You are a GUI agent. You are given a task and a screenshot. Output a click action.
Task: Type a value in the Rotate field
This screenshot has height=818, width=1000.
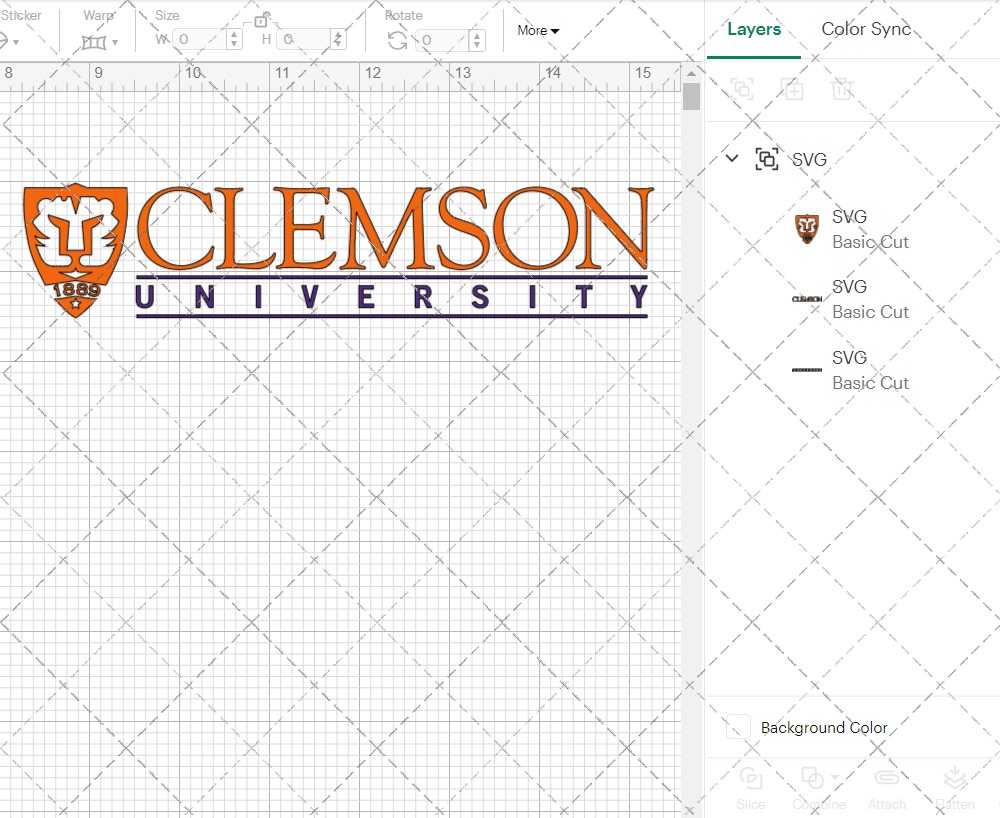(435, 39)
